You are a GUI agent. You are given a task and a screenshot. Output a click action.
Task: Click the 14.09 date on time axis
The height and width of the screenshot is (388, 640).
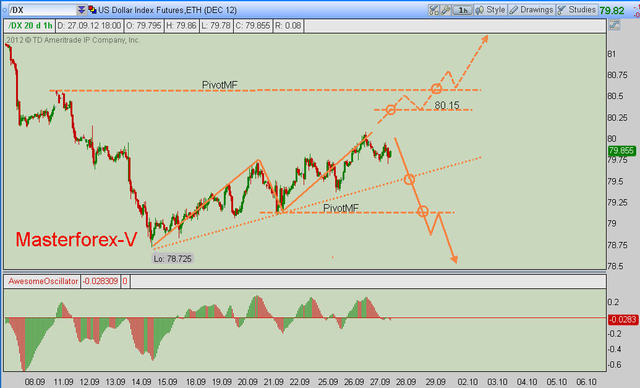click(141, 382)
